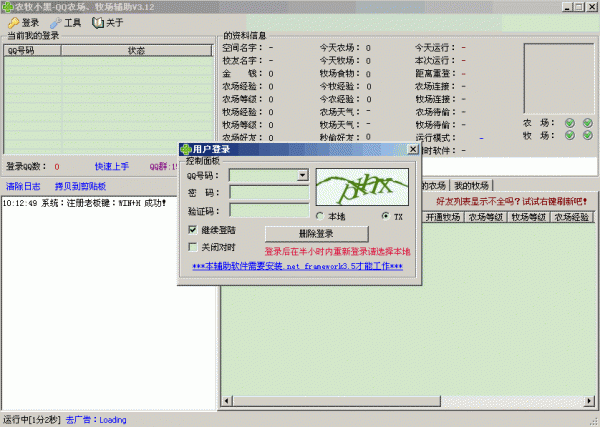The width and height of the screenshot is (600, 427).
Task: Click the red 登录后在半小时内重新登录 notice
Action: tap(338, 251)
